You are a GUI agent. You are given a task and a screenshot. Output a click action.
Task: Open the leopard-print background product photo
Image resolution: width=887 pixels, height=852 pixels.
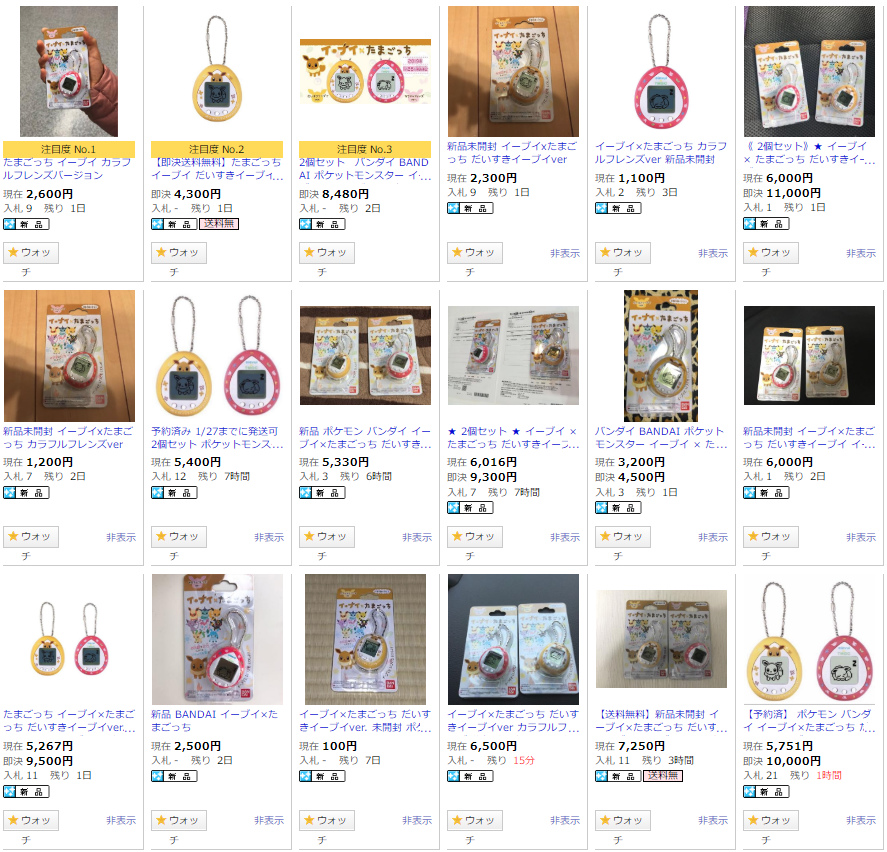pos(661,356)
